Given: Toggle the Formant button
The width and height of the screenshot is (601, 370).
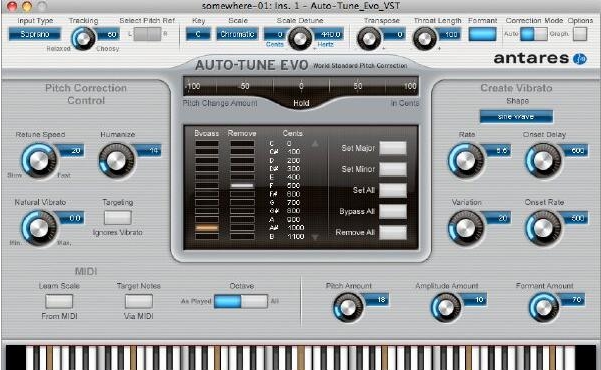Looking at the screenshot, I should (x=483, y=34).
